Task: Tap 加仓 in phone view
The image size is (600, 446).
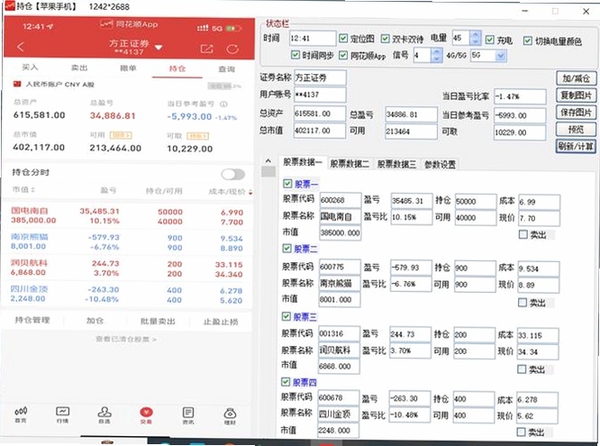Action: (x=95, y=321)
